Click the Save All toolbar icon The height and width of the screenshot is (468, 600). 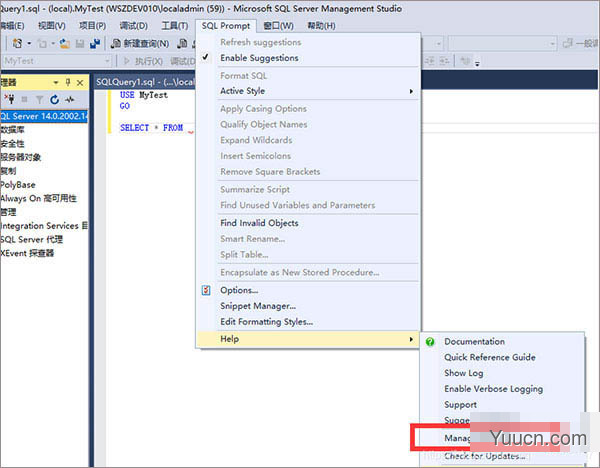pyautogui.click(x=95, y=44)
